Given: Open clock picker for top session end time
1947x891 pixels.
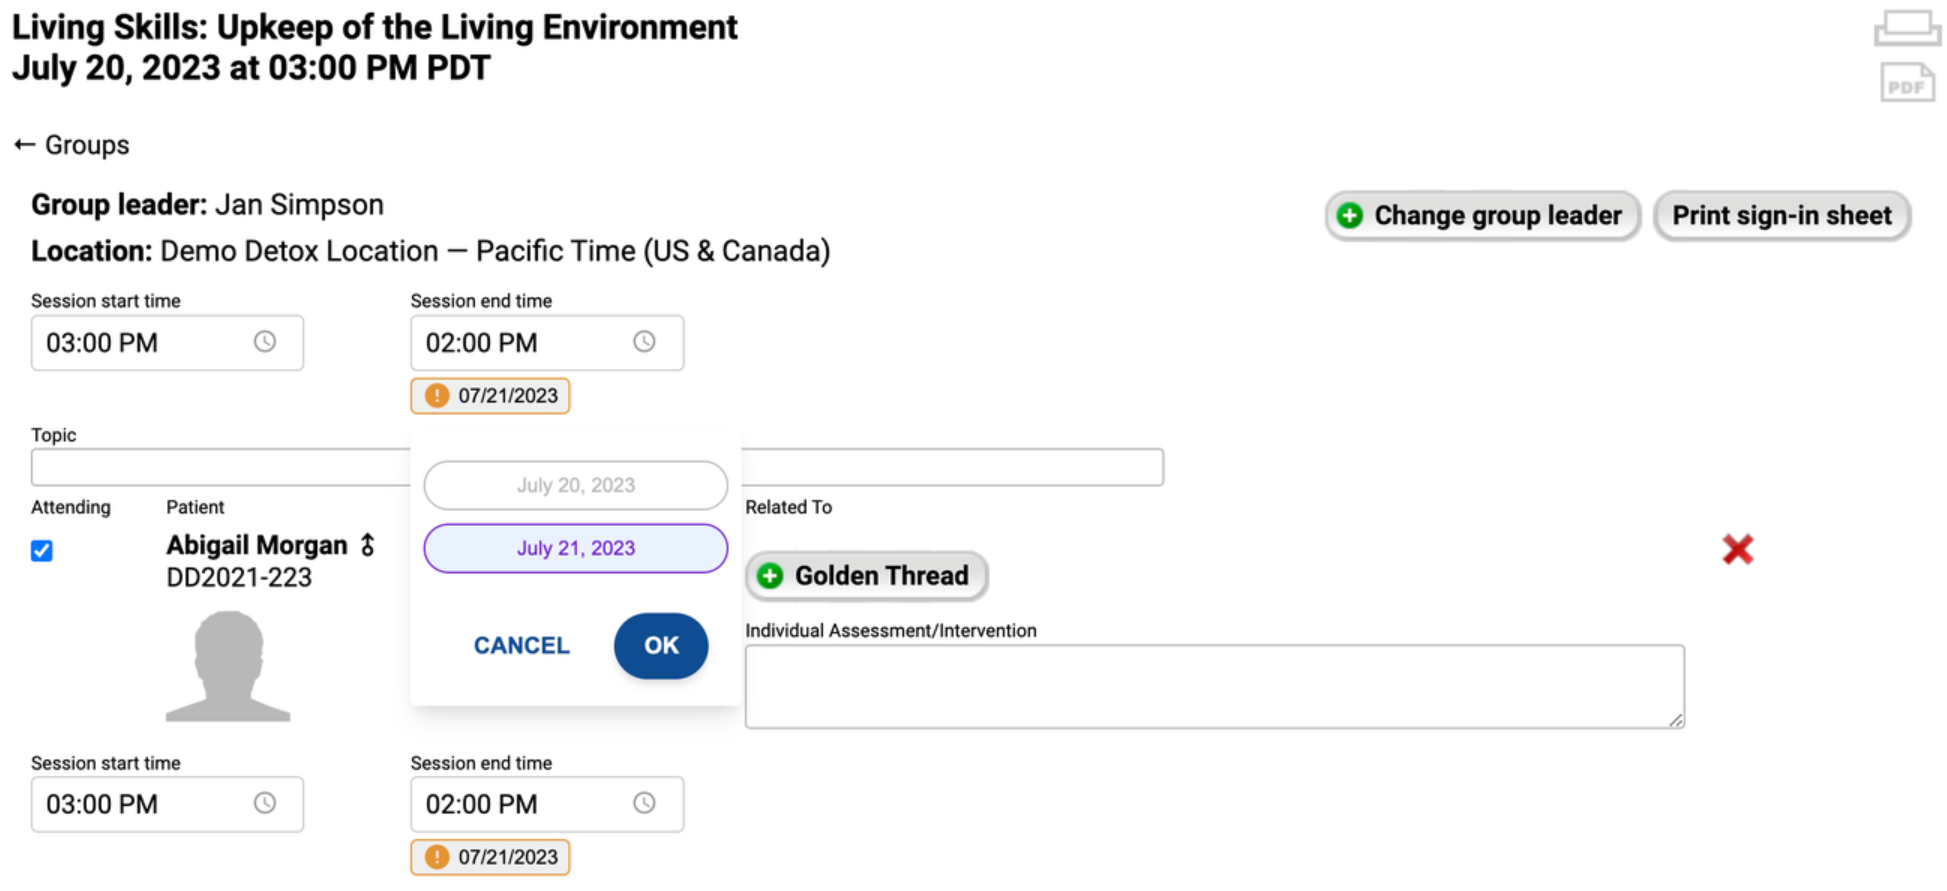Looking at the screenshot, I should pos(644,342).
